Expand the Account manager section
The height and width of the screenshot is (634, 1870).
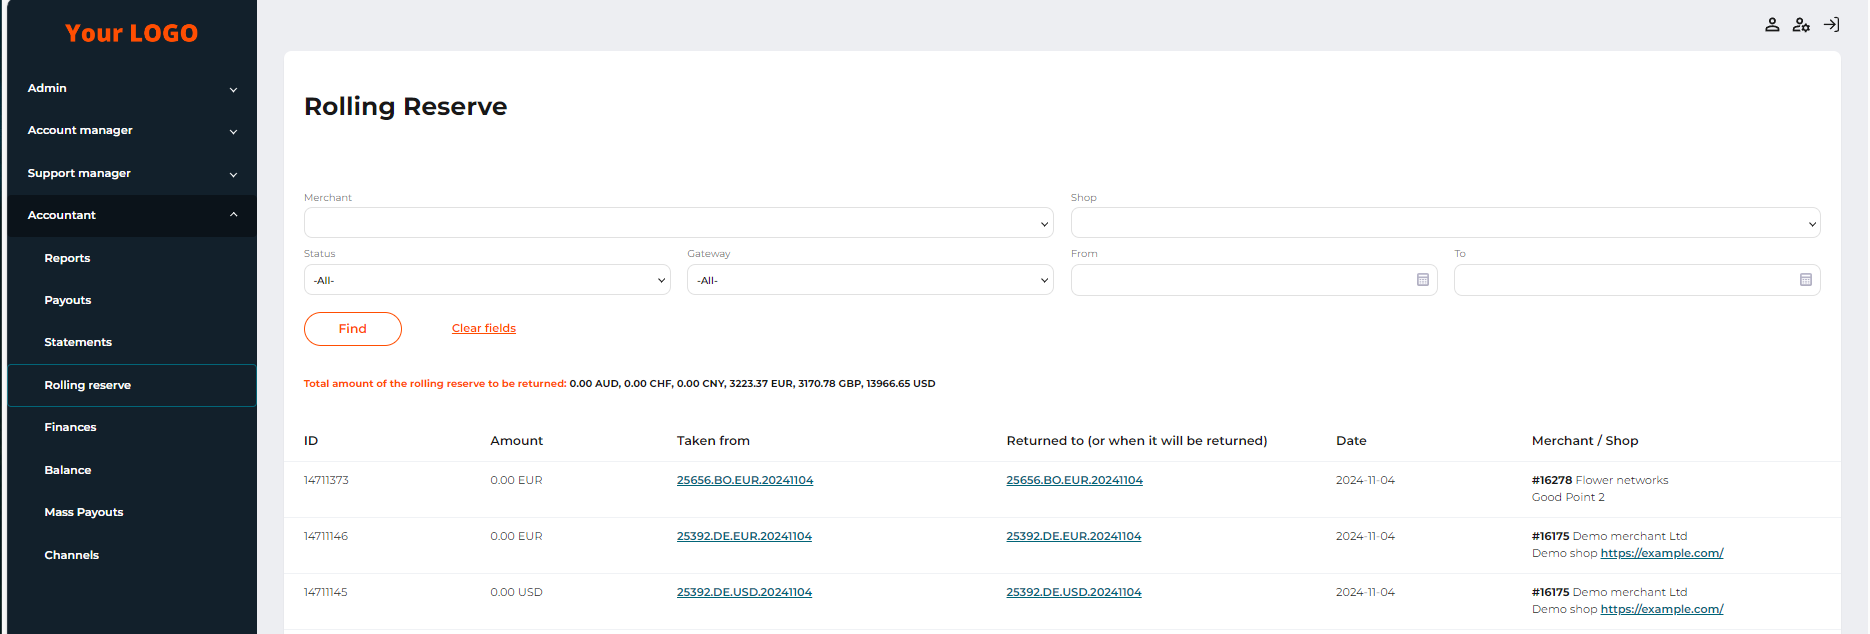(x=131, y=131)
